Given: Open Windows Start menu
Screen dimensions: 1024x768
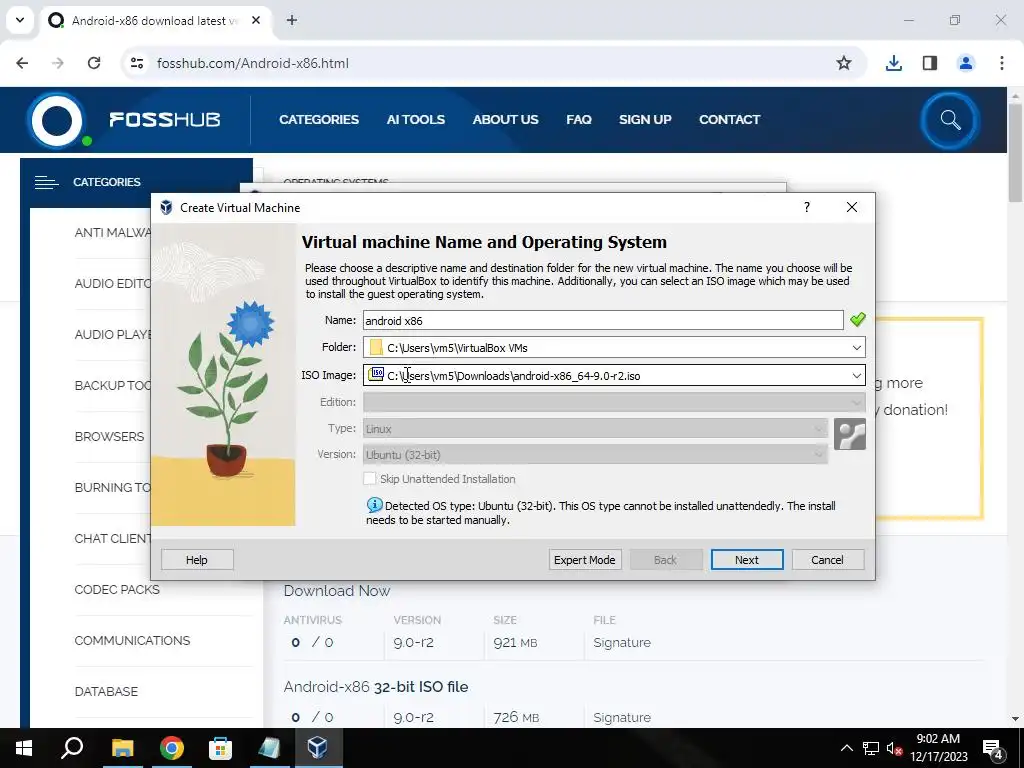Looking at the screenshot, I should tap(24, 748).
